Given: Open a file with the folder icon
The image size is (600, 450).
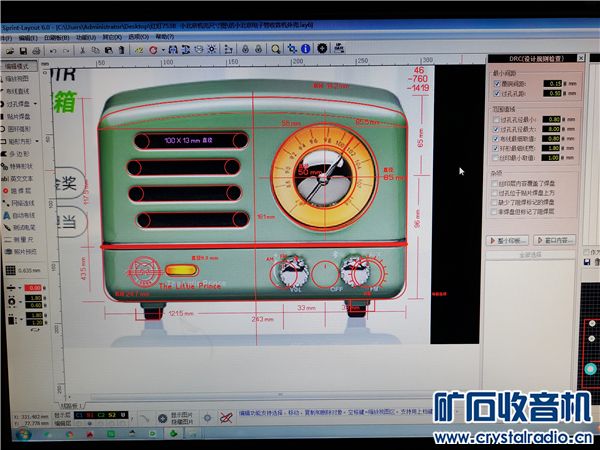Looking at the screenshot, I should [10, 51].
